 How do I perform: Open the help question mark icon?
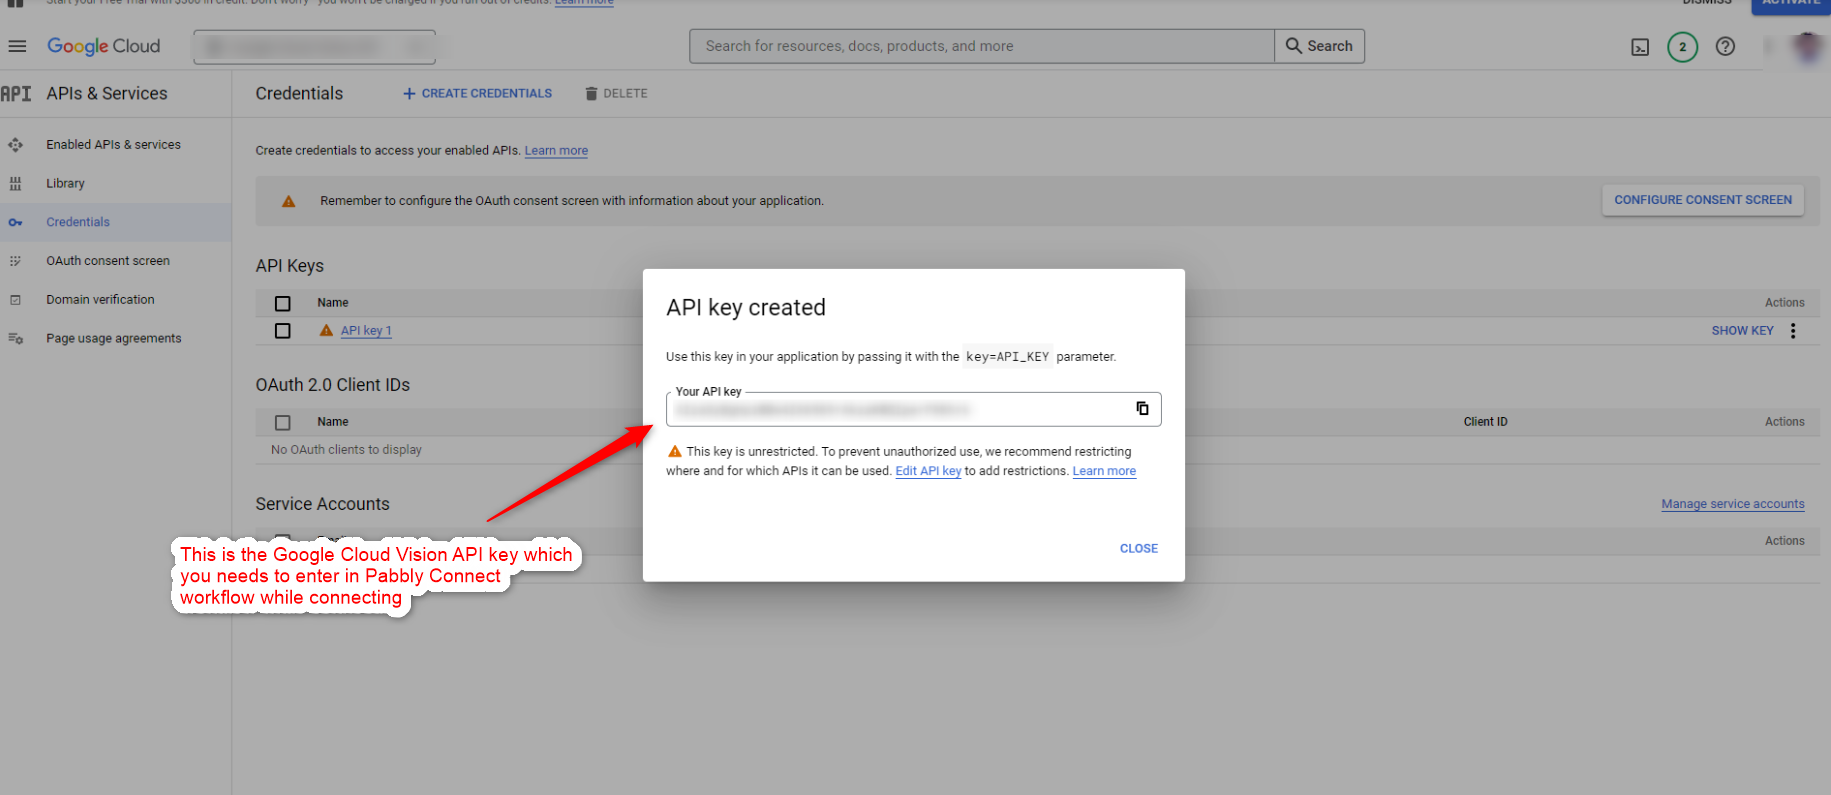pos(1725,46)
